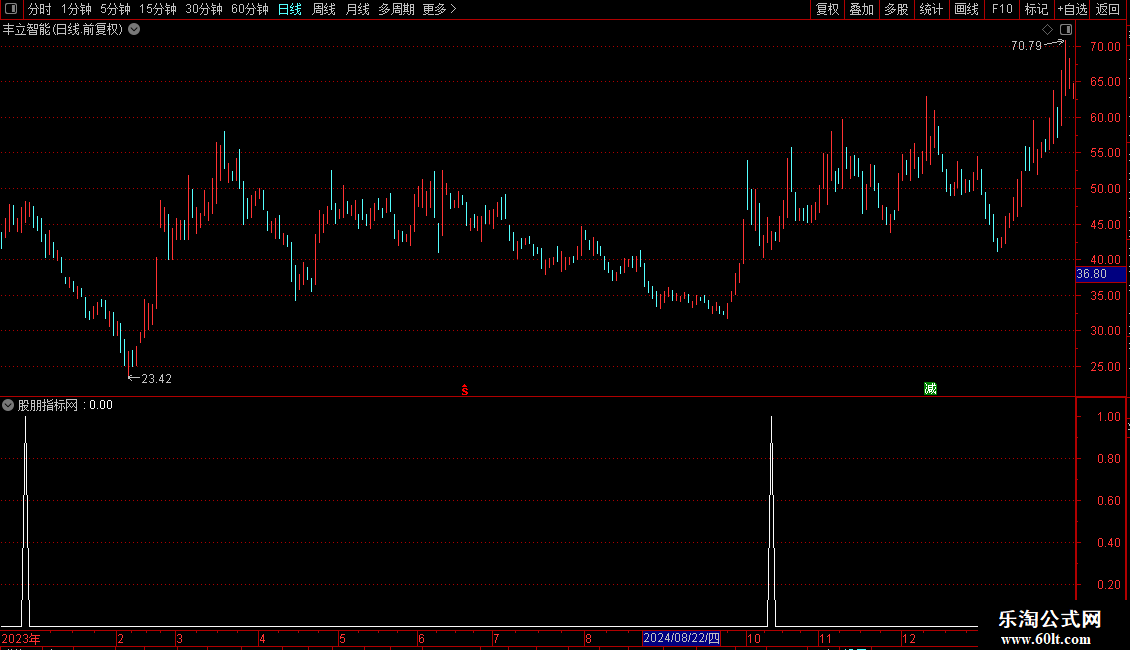
Task: Click the panel layout icon at top-left
Action: click(x=11, y=9)
